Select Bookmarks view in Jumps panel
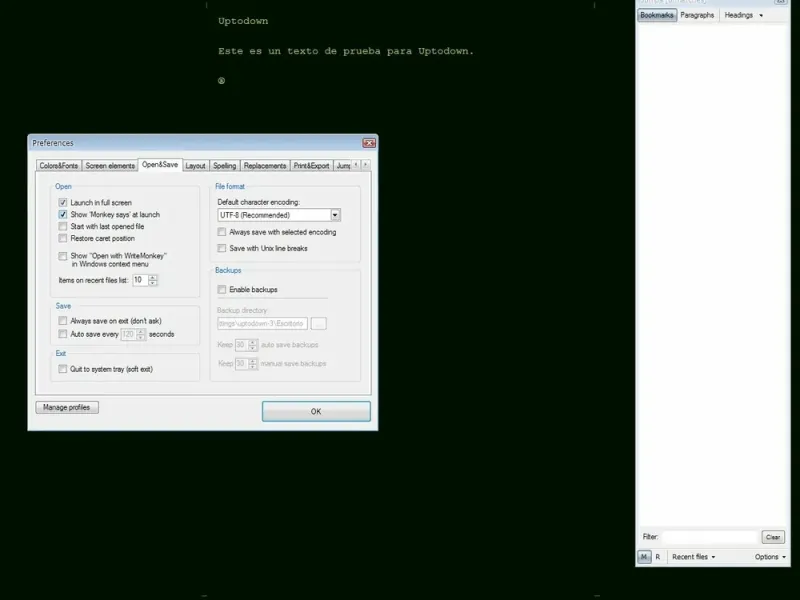Screen dimensions: 800x600 click(x=657, y=15)
